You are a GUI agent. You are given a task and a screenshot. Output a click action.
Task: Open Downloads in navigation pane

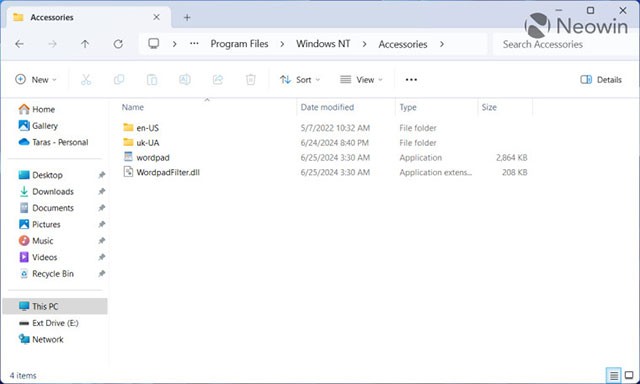47,191
